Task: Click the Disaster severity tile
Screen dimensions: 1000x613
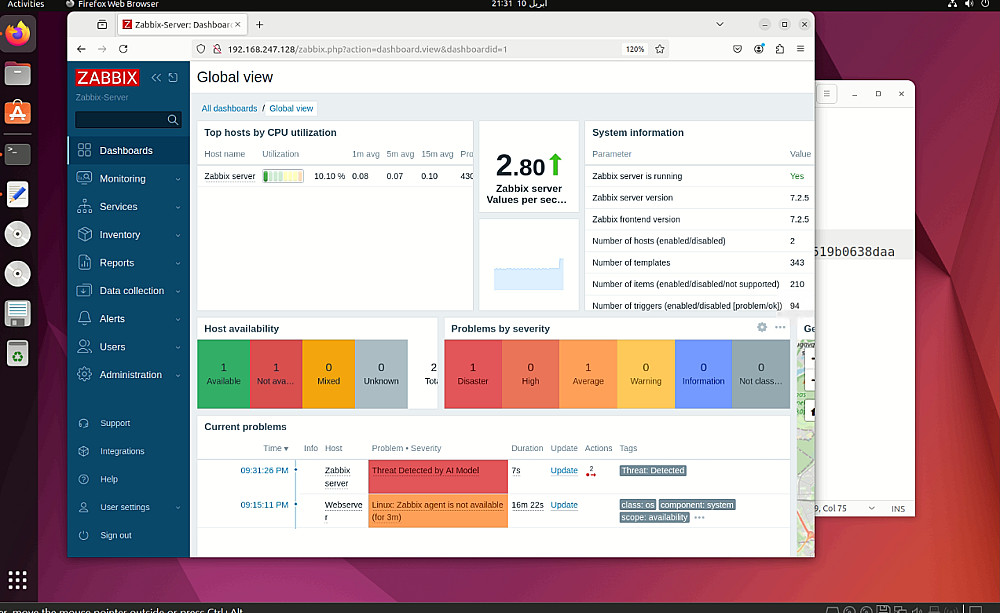Action: [x=473, y=374]
